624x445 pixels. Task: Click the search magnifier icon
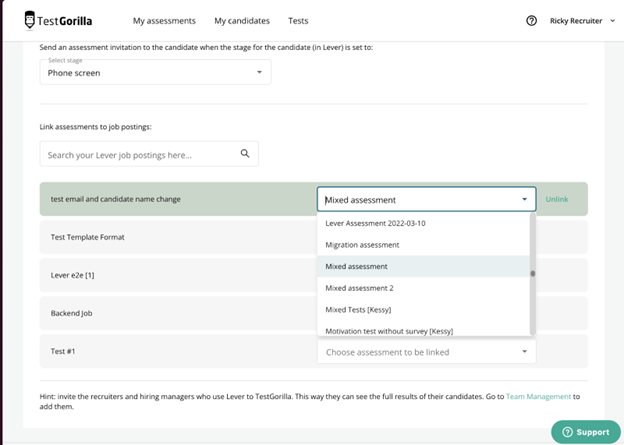pos(245,154)
